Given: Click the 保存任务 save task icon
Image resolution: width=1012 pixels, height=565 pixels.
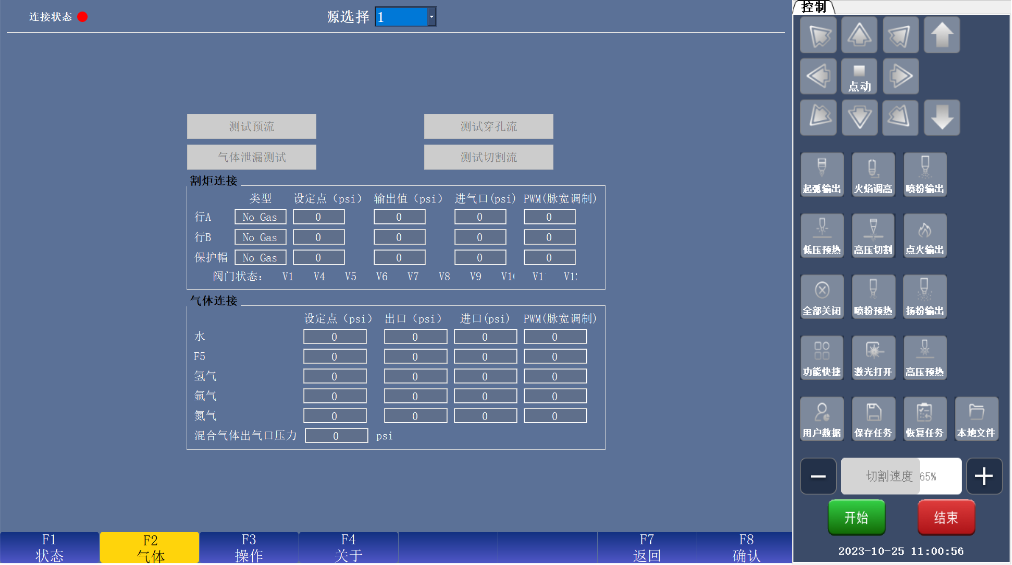Looking at the screenshot, I should point(873,419).
